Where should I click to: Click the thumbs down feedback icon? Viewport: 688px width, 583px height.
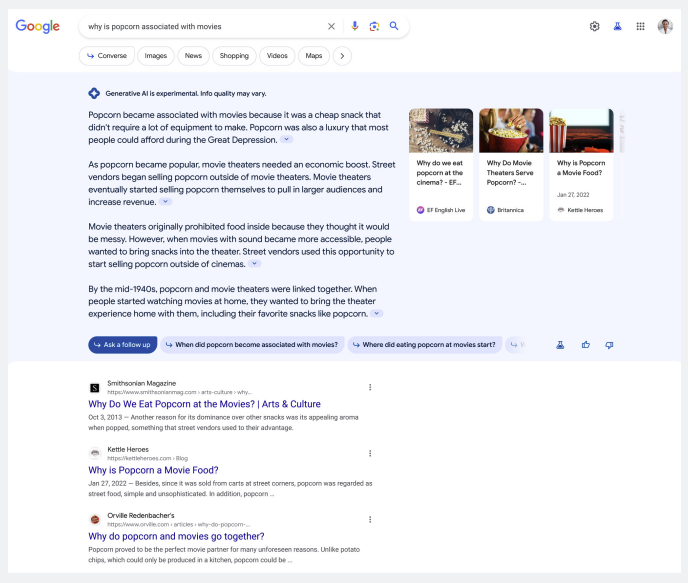point(609,345)
